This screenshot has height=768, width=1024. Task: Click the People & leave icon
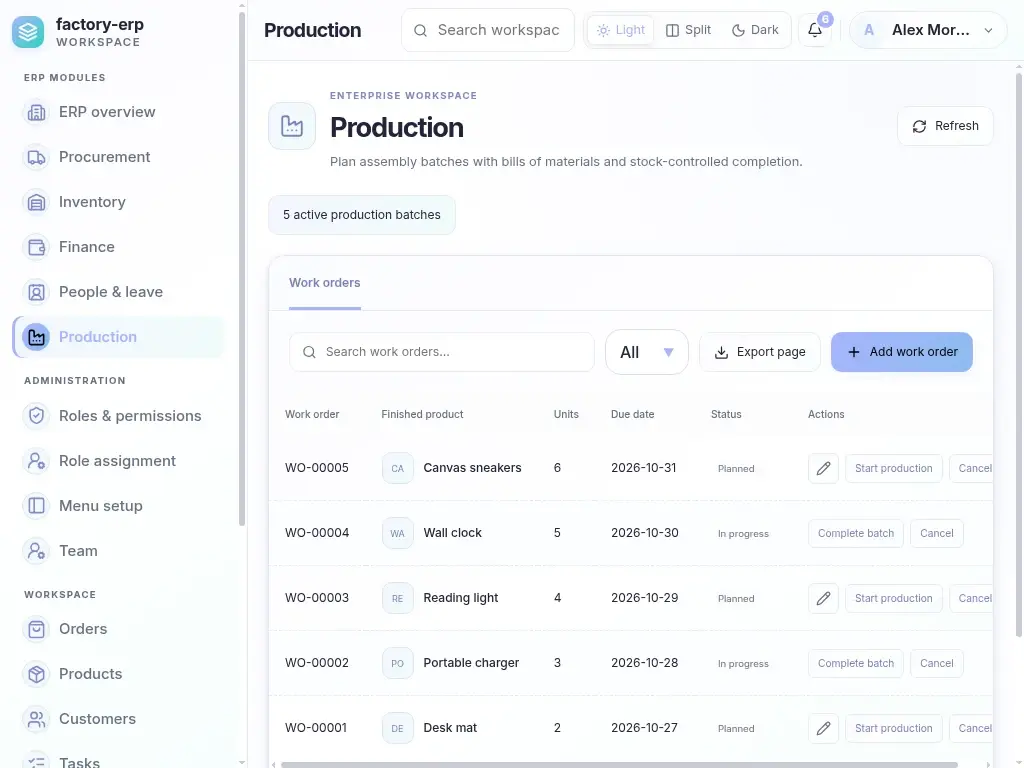click(37, 292)
